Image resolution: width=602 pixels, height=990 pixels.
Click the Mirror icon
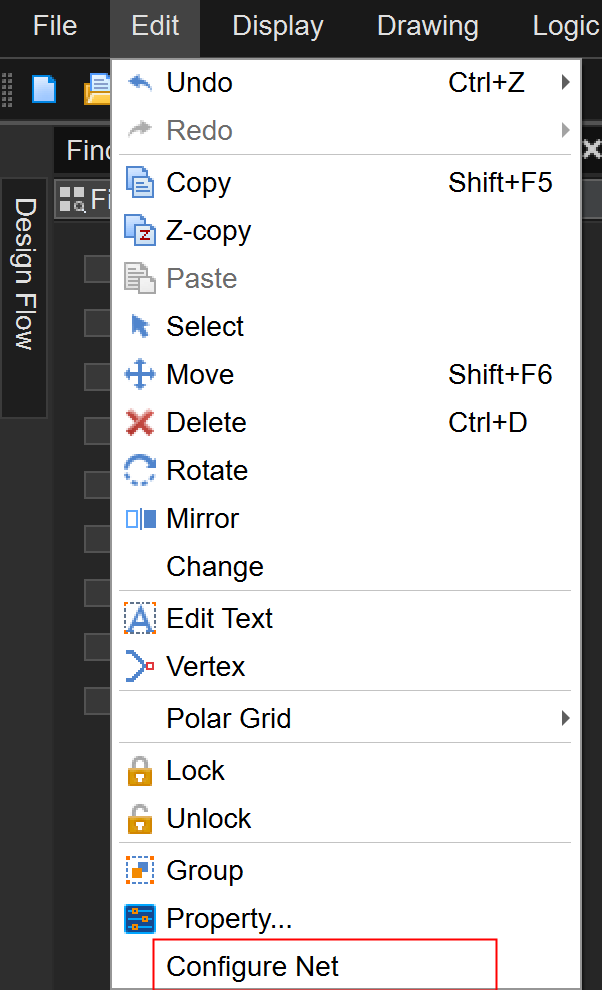point(140,519)
